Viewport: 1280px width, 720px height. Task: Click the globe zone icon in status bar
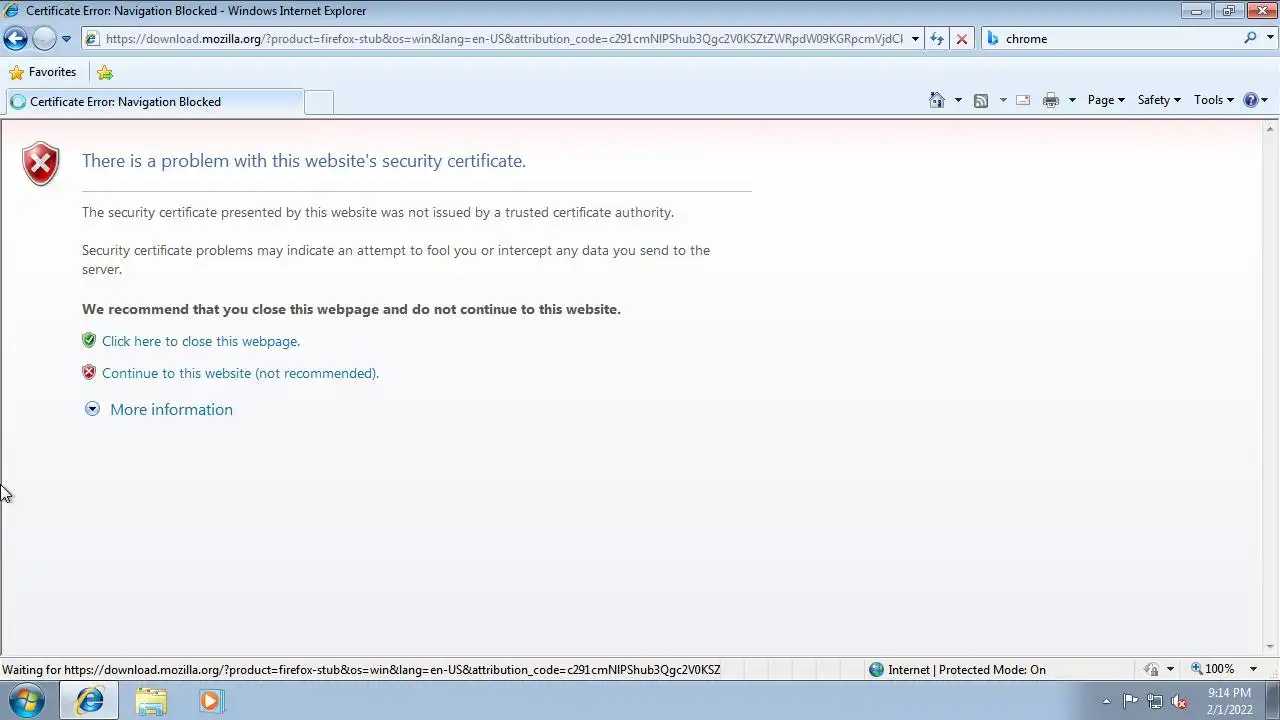coord(876,670)
